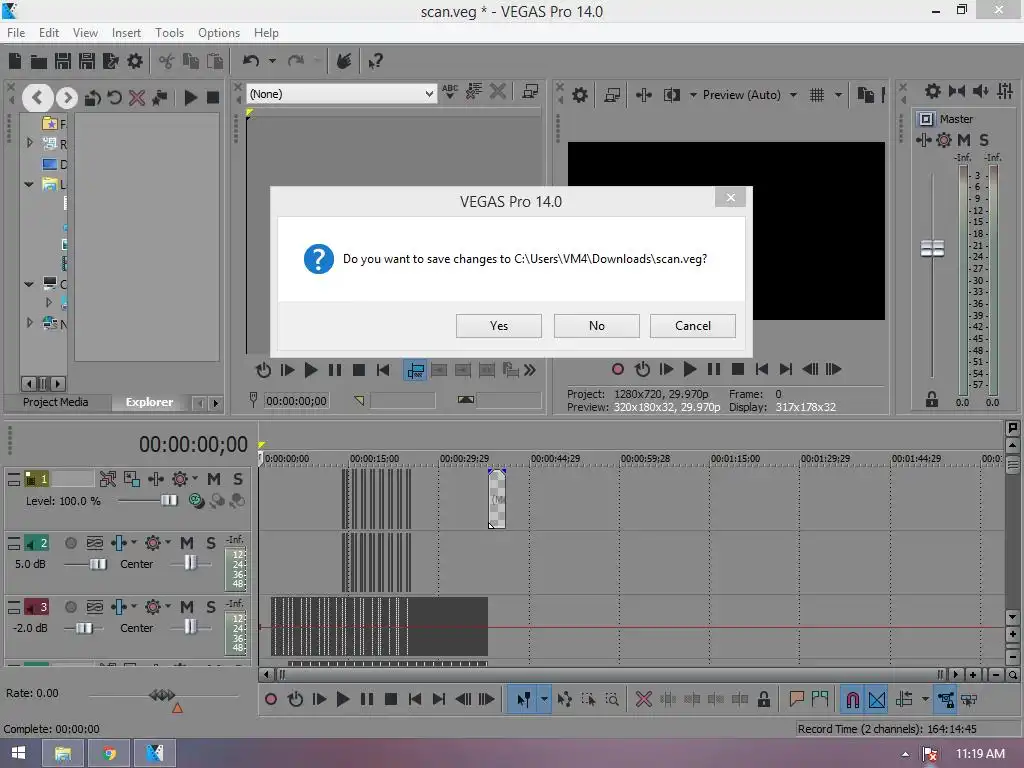Click the split screen view icon
The width and height of the screenshot is (1024, 768).
pos(671,95)
